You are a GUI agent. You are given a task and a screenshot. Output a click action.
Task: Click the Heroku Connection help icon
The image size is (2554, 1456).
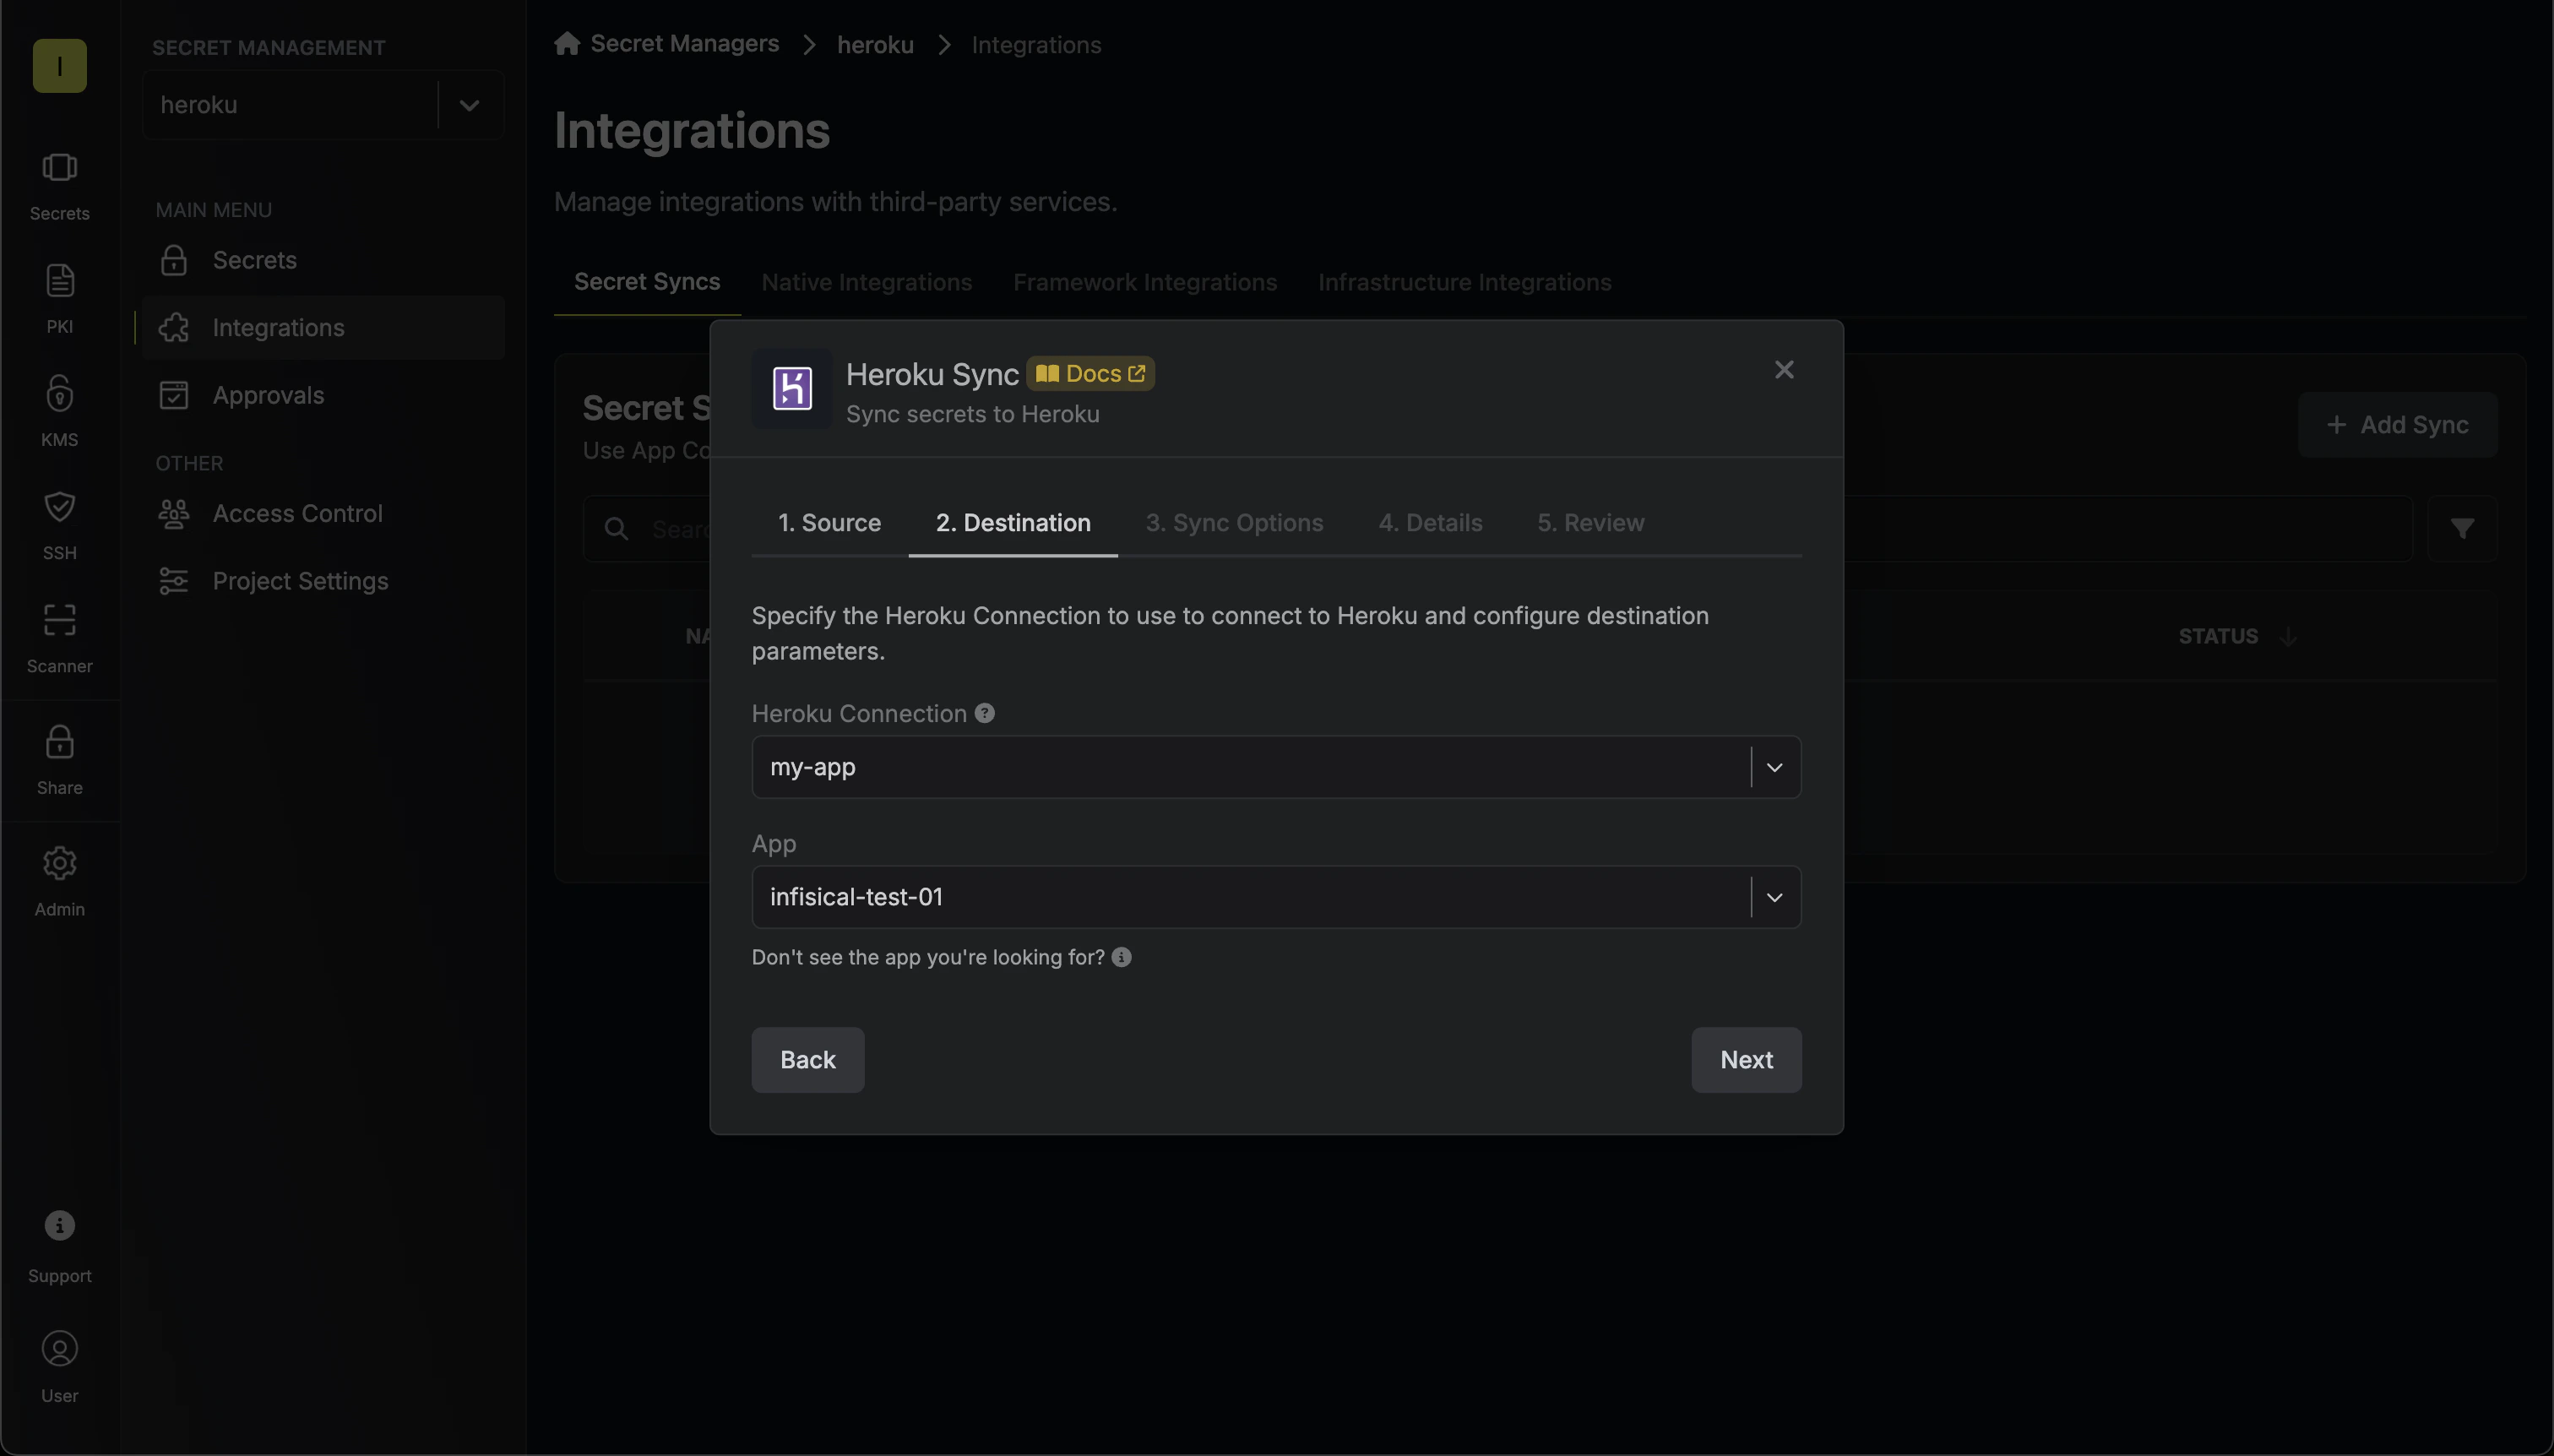(x=984, y=713)
